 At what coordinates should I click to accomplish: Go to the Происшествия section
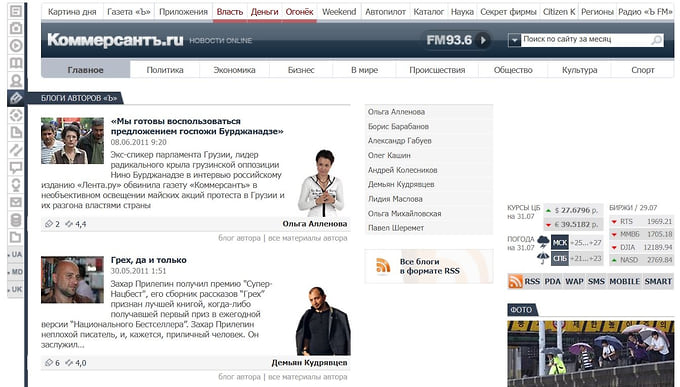coord(437,70)
